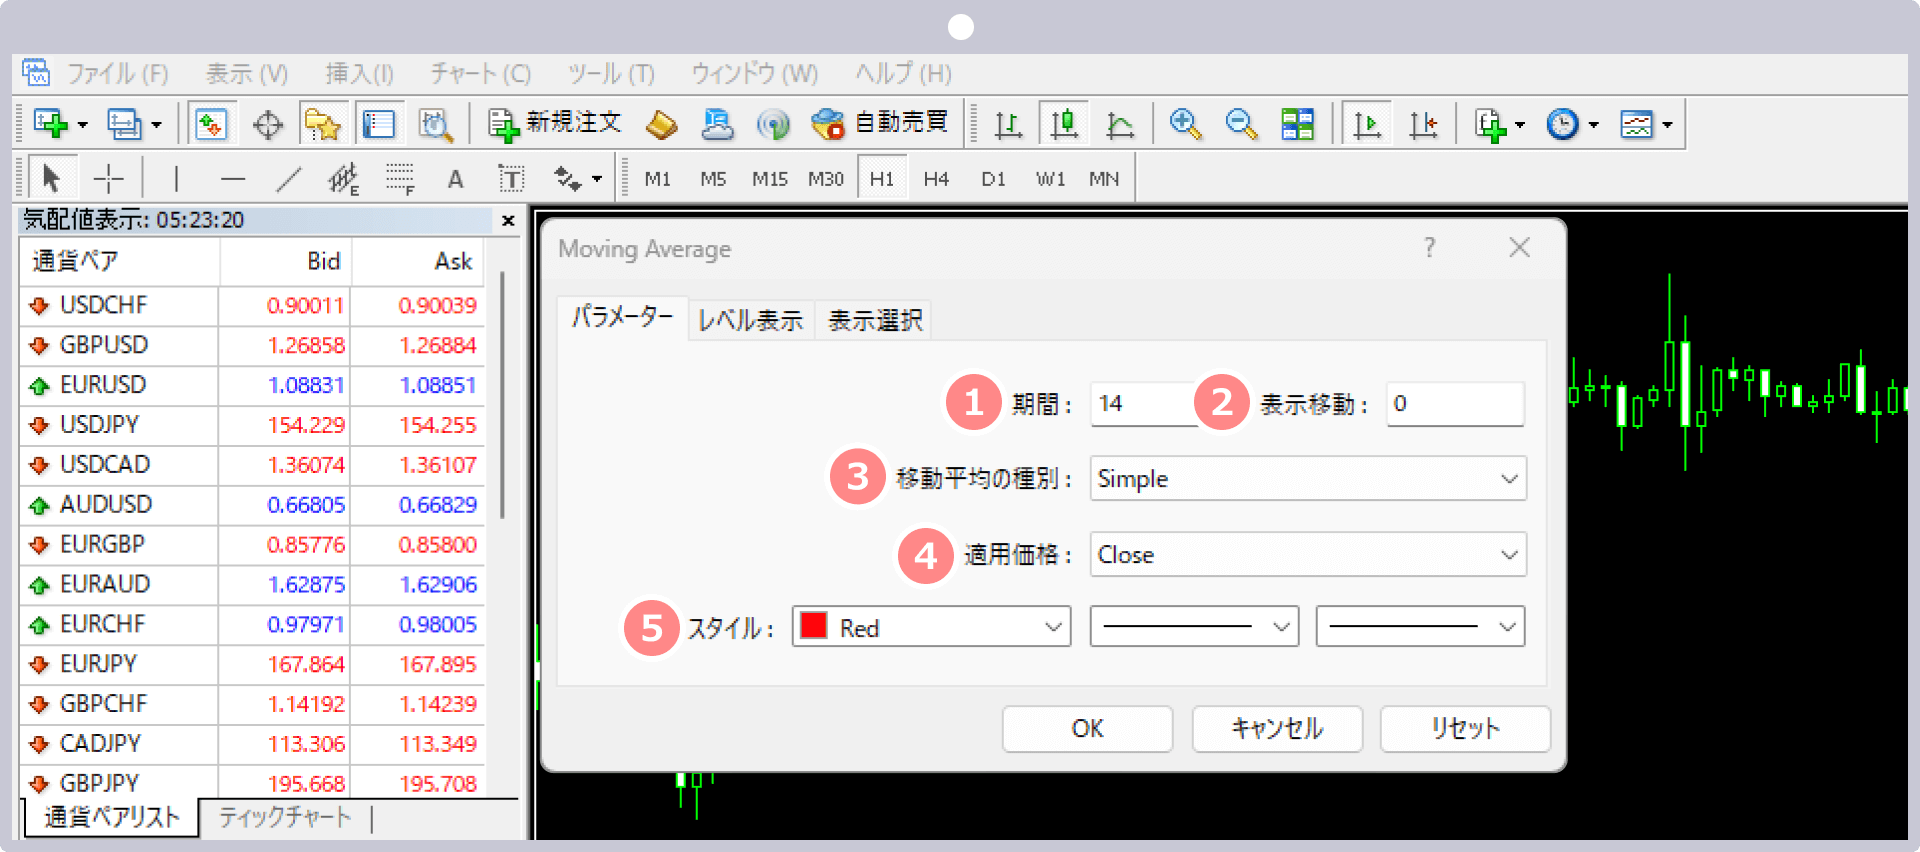The width and height of the screenshot is (1920, 852).
Task: Select the text A tool
Action: 456,179
